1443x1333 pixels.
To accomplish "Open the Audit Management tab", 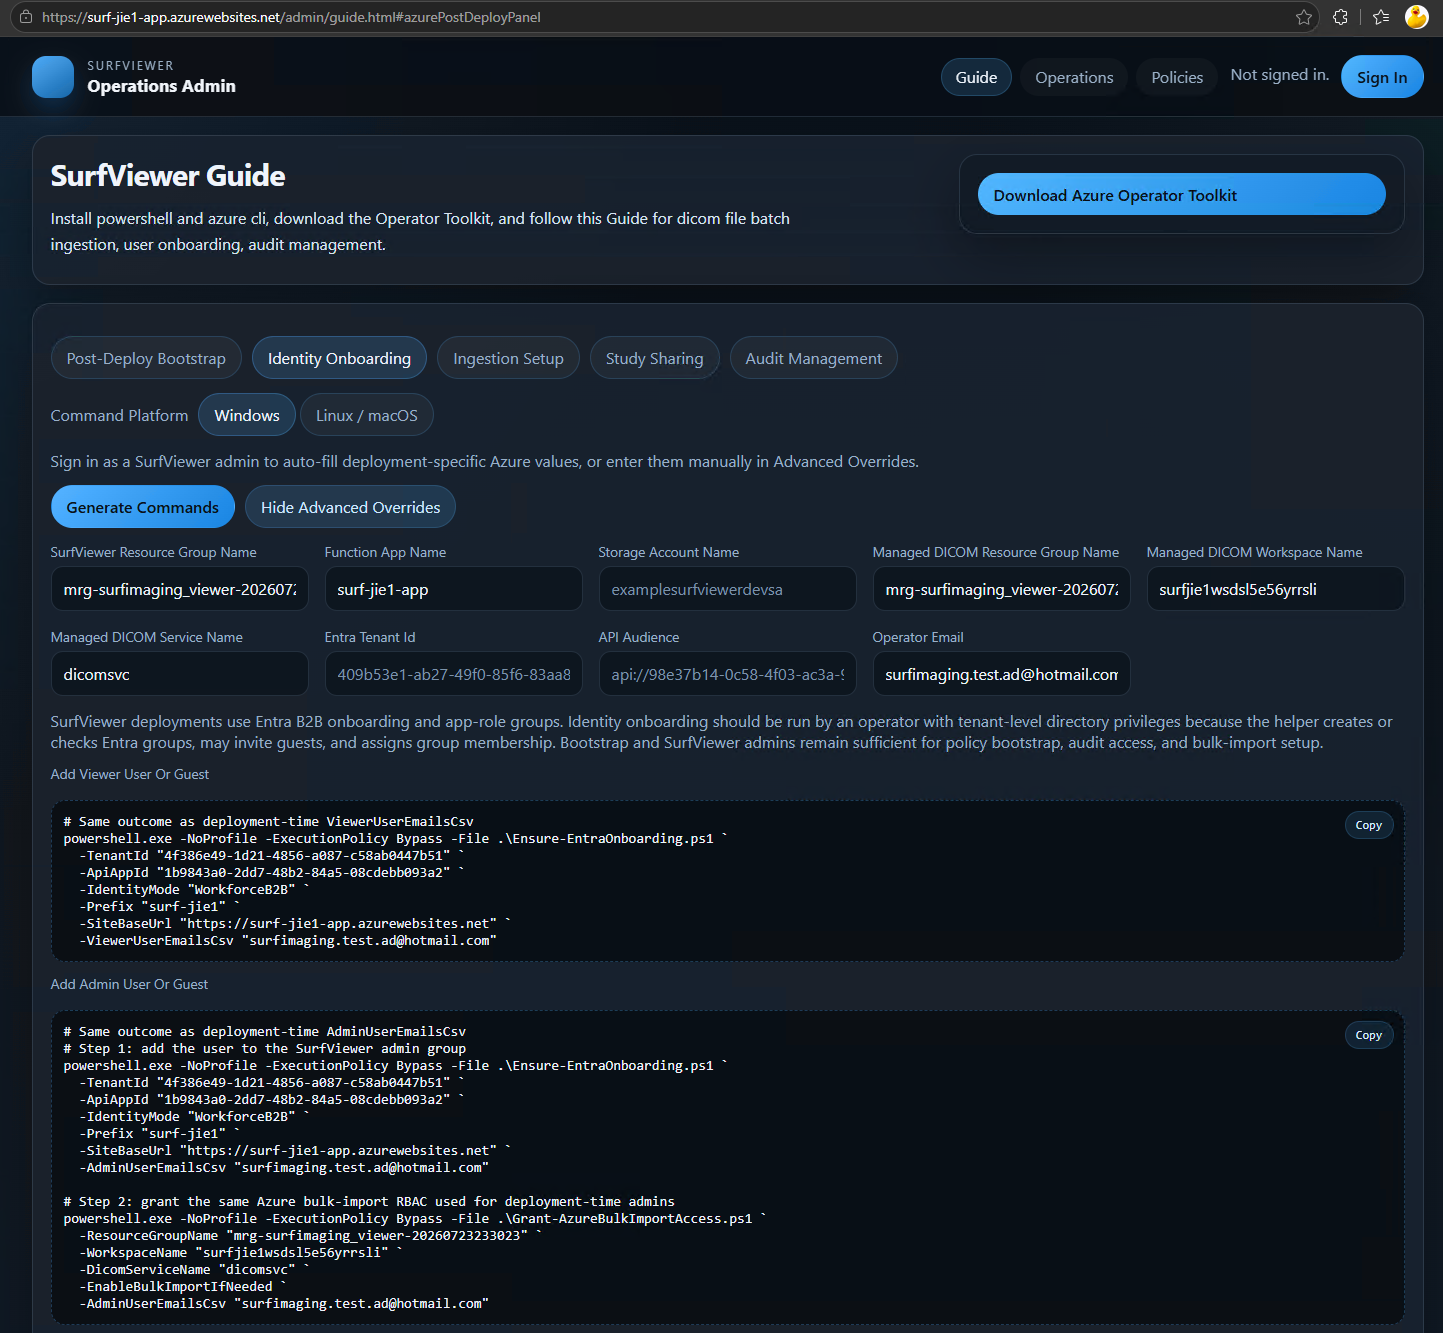I will tap(813, 358).
